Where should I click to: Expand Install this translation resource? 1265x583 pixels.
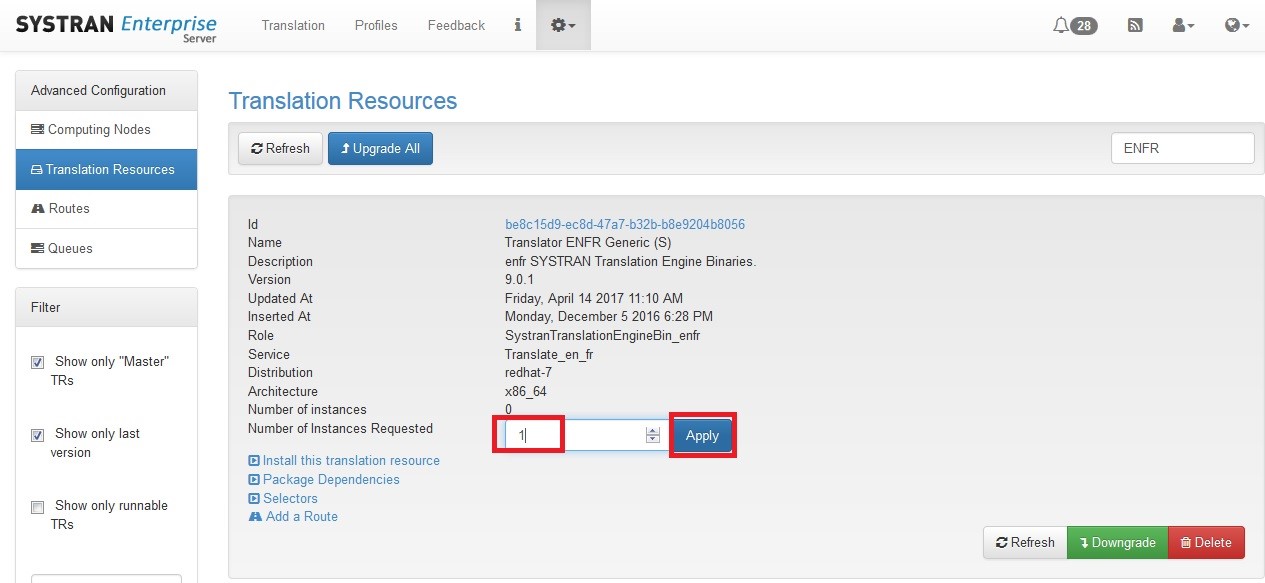(x=344, y=461)
